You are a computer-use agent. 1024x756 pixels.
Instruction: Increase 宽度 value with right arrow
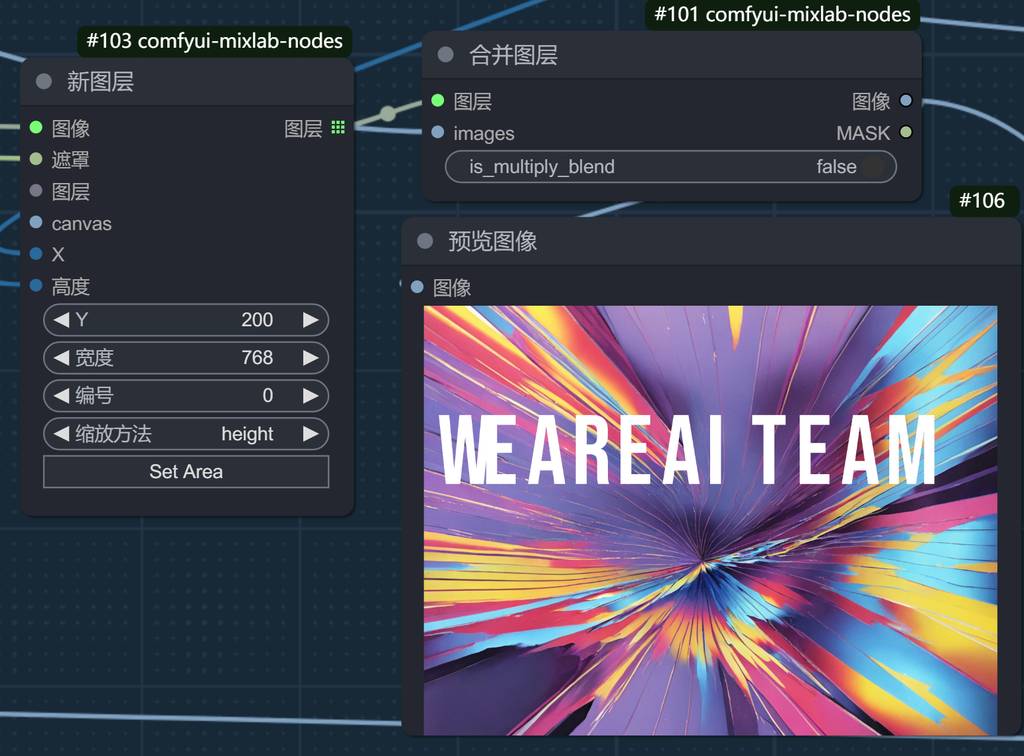(x=310, y=358)
